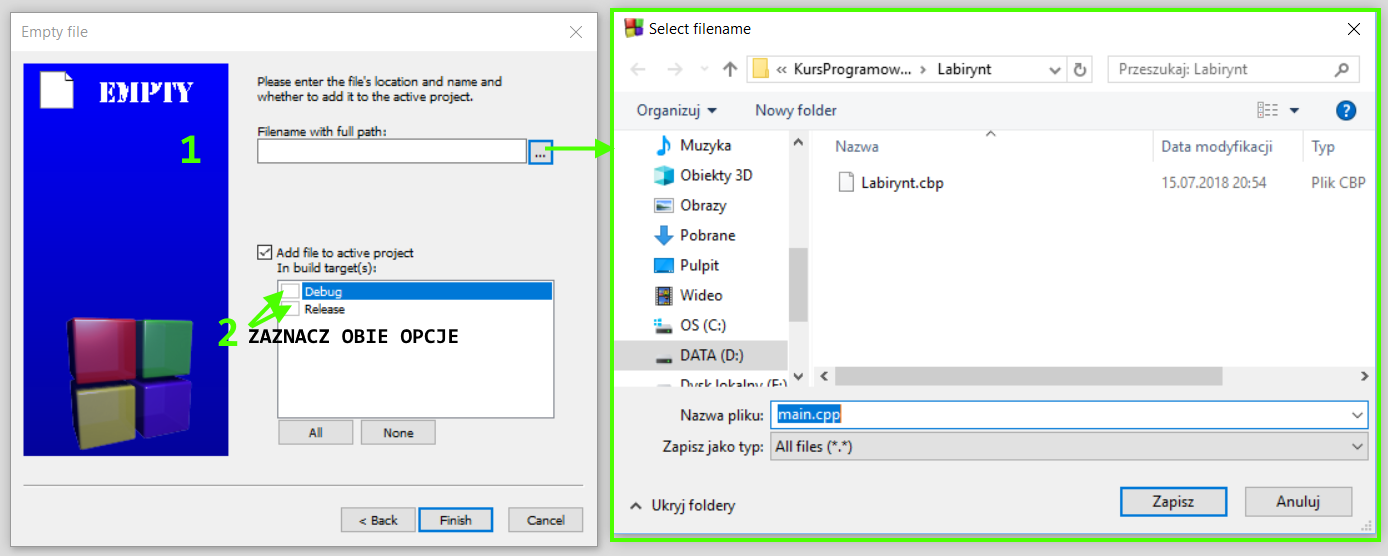
Task: Click Nowy folder in toolbar
Action: pyautogui.click(x=795, y=110)
